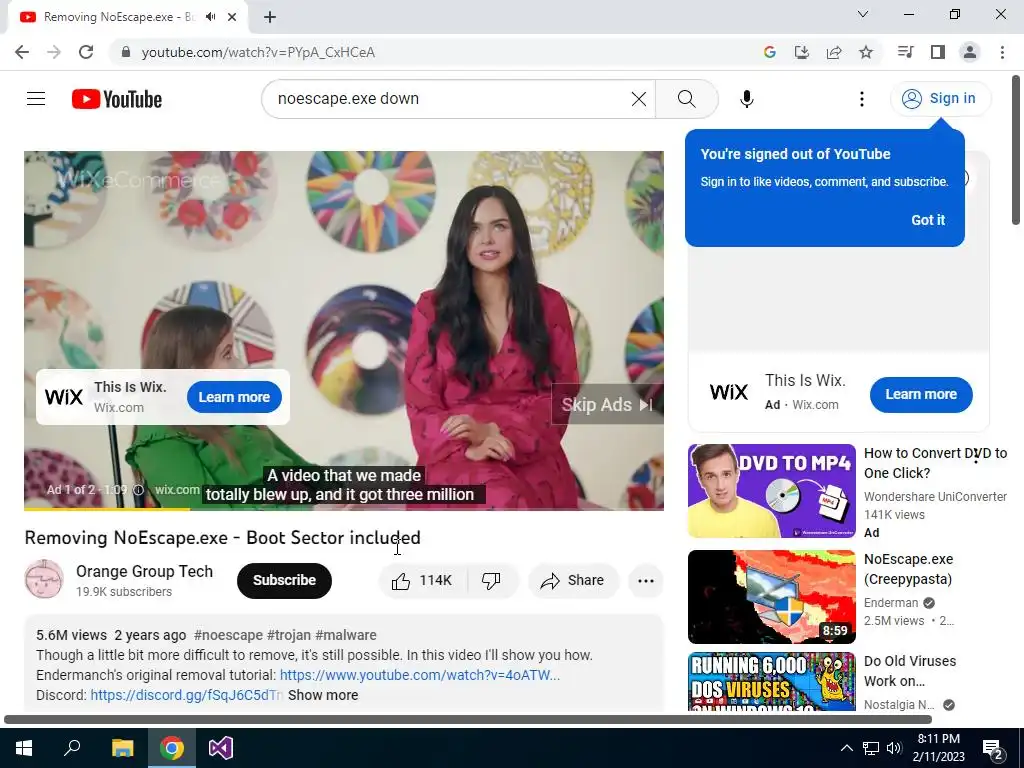Click the address bar URL
Image resolution: width=1024 pixels, height=768 pixels.
point(258,52)
